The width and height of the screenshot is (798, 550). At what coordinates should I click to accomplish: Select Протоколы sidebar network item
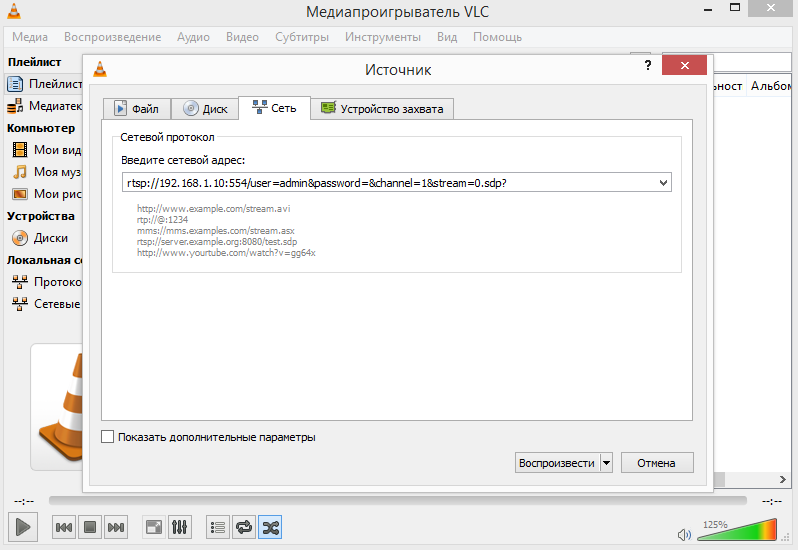[x=47, y=282]
